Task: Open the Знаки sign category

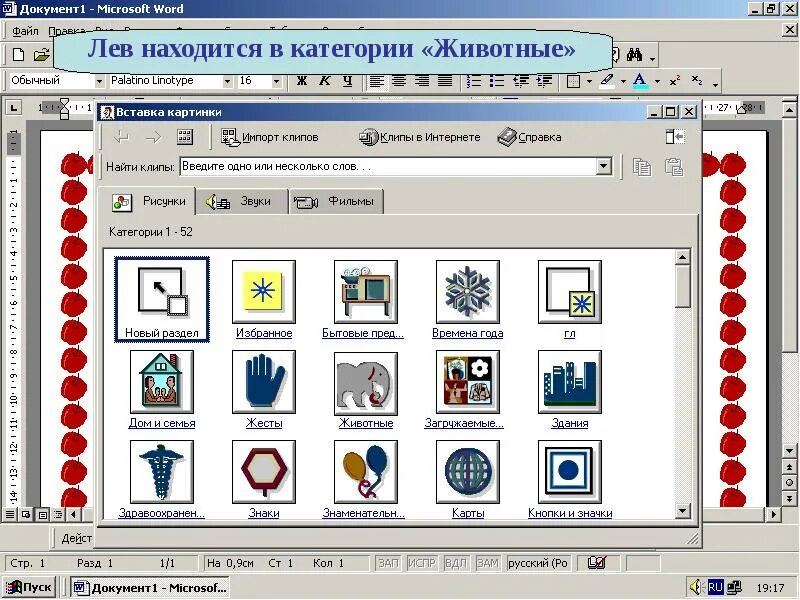Action: tap(264, 472)
